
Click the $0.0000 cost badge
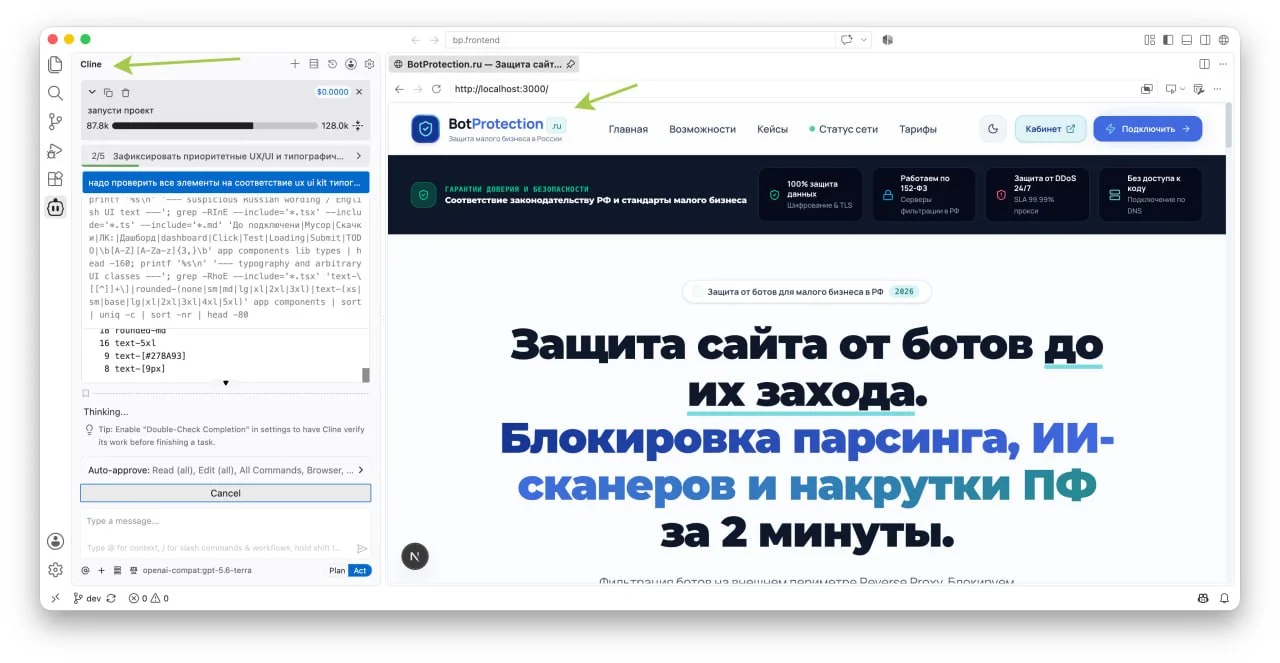click(x=332, y=91)
